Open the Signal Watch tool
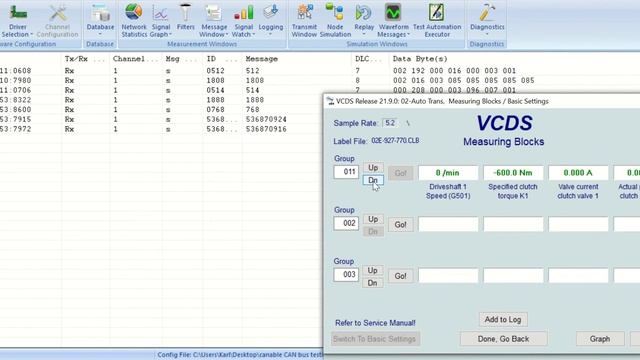Screen dimensions: 640x360 coord(243,20)
